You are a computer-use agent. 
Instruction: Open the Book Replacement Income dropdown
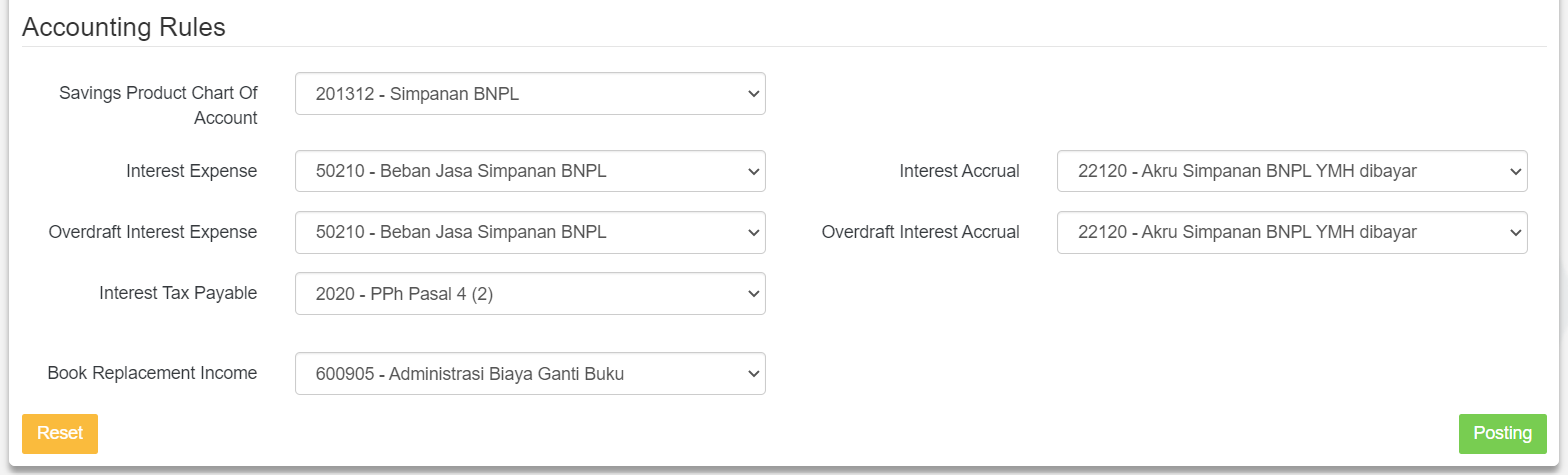[530, 374]
